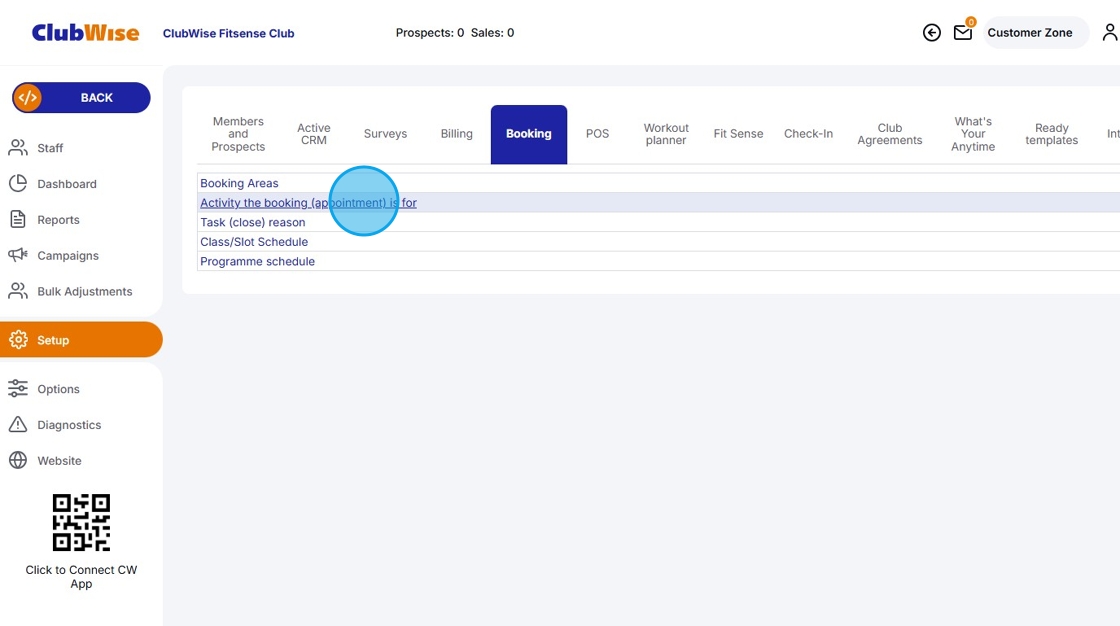Switch to Surveys tab

385,134
